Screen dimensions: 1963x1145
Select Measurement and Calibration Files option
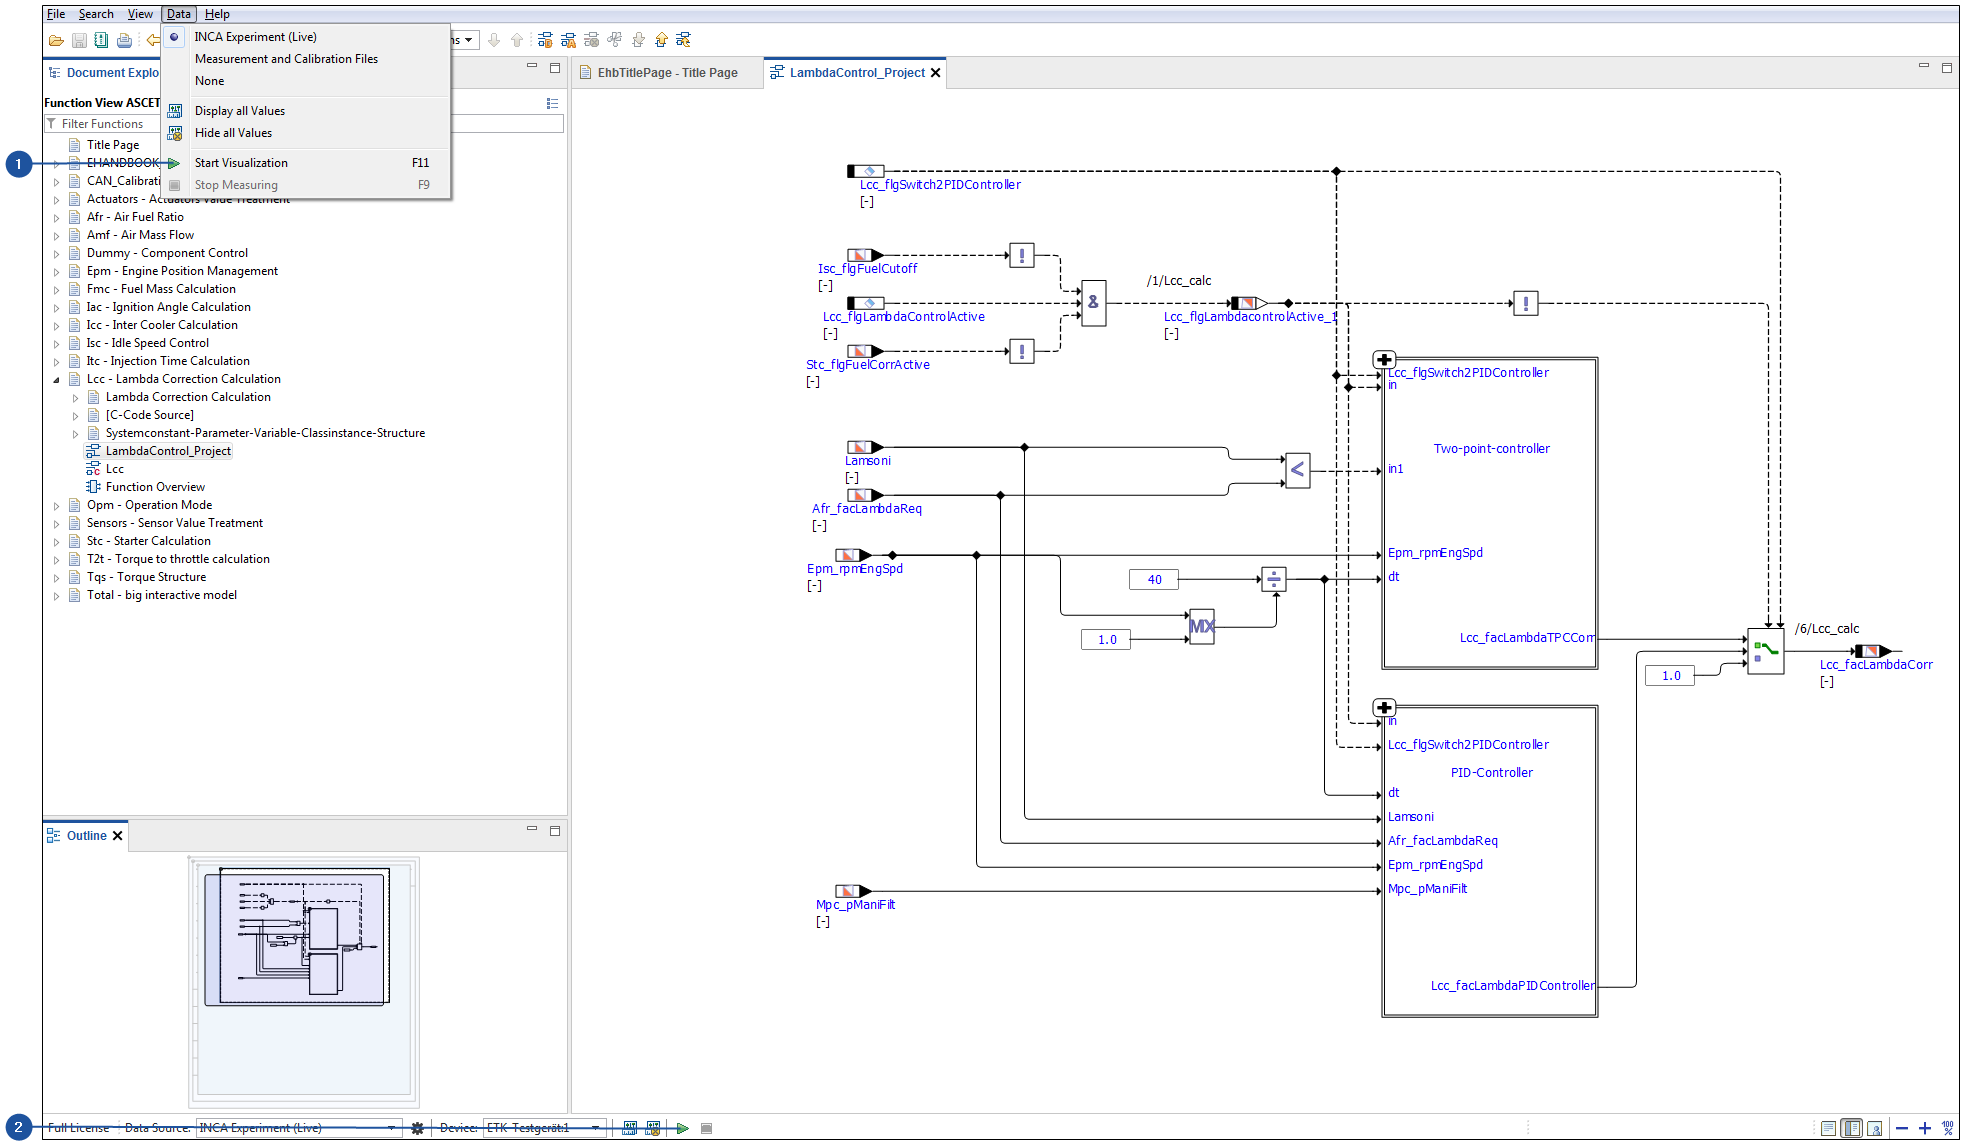(284, 59)
